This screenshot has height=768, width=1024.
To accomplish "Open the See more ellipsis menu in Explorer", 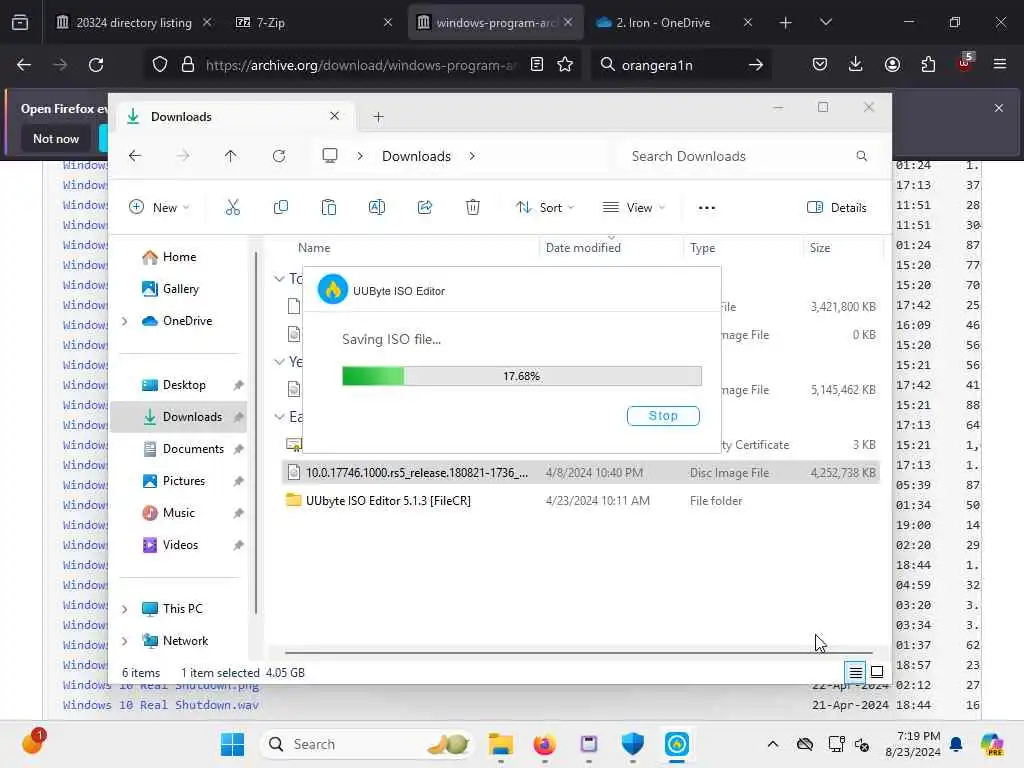I will pos(707,208).
